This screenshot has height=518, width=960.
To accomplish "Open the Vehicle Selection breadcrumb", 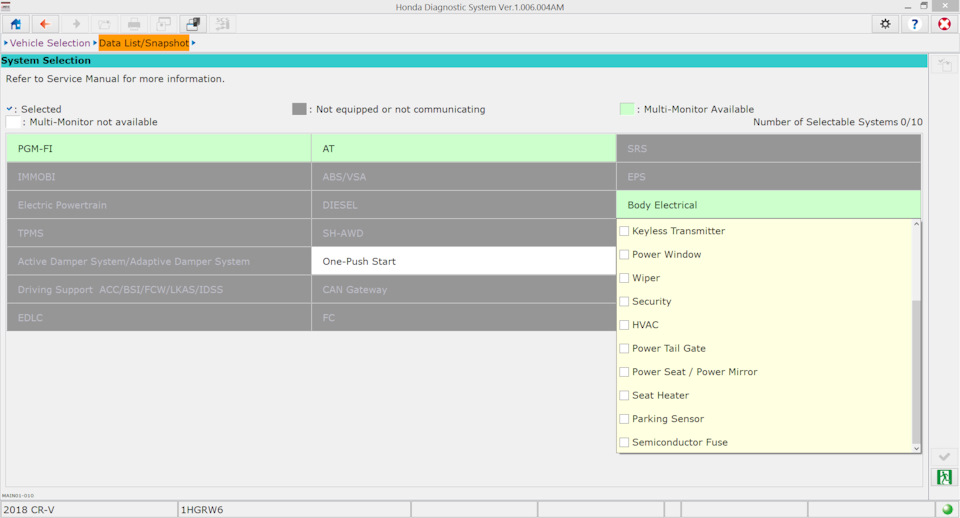I will pyautogui.click(x=50, y=43).
